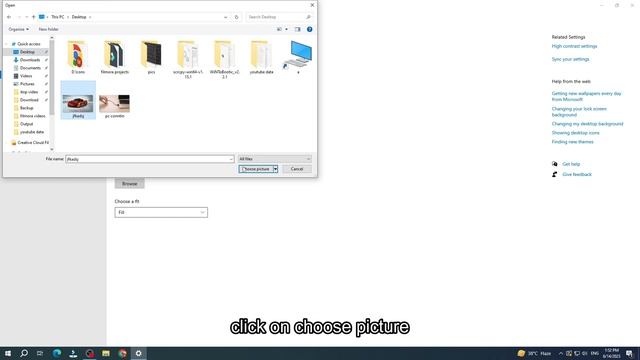This screenshot has height=360, width=640.
Task: Open the All files type dropdown
Action: point(274,159)
